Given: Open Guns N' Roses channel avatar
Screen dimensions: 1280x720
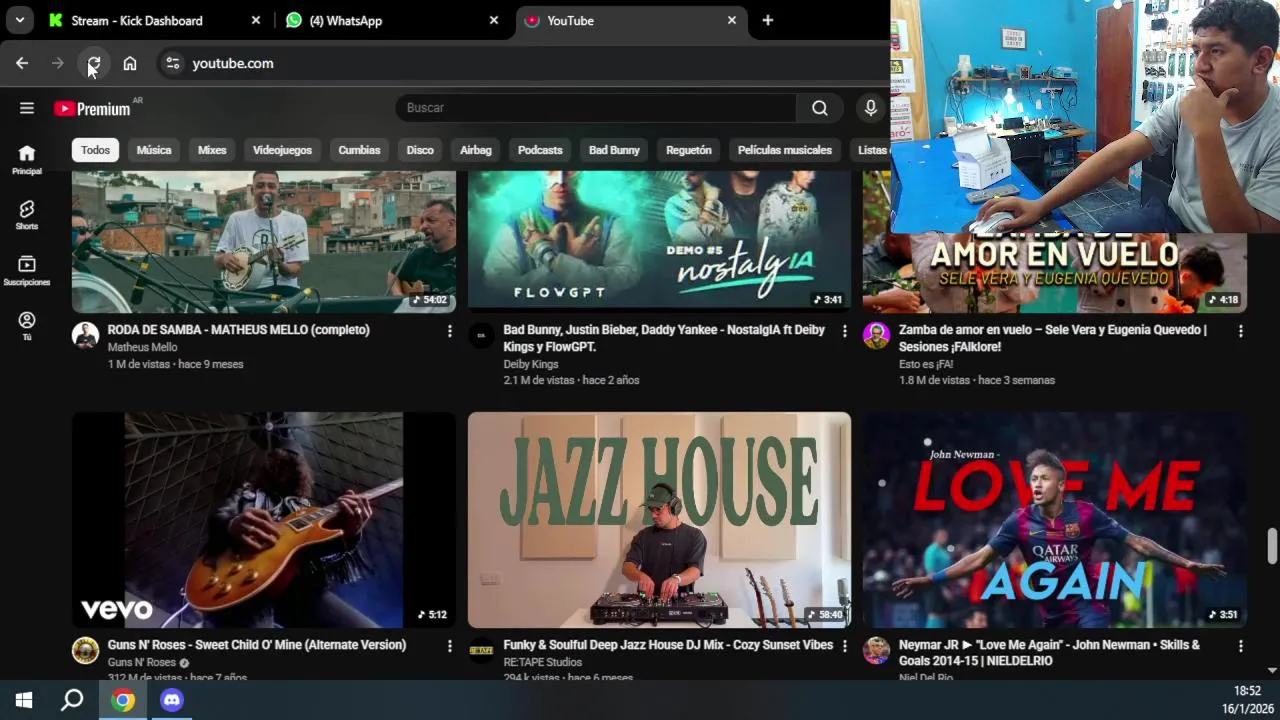Looking at the screenshot, I should point(85,650).
